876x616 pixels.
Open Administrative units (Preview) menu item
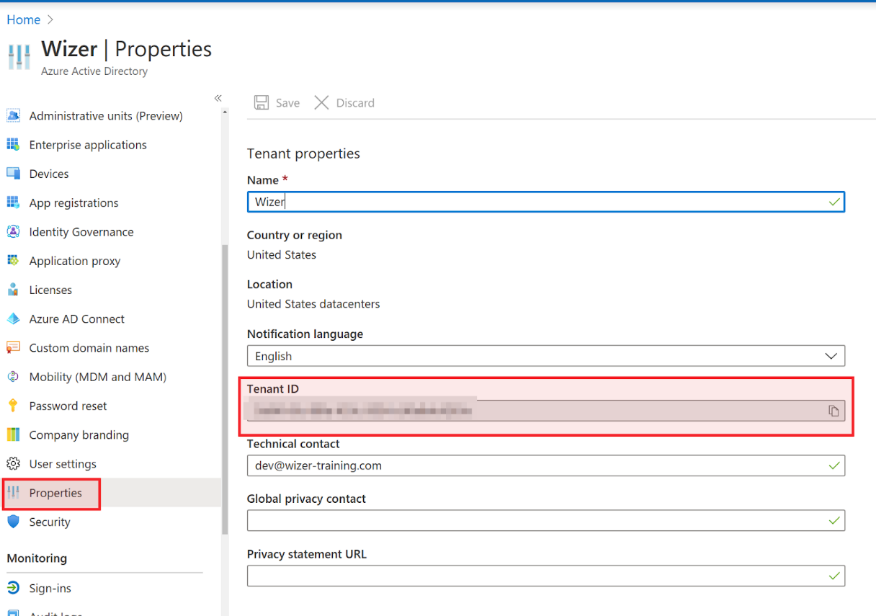click(x=106, y=116)
